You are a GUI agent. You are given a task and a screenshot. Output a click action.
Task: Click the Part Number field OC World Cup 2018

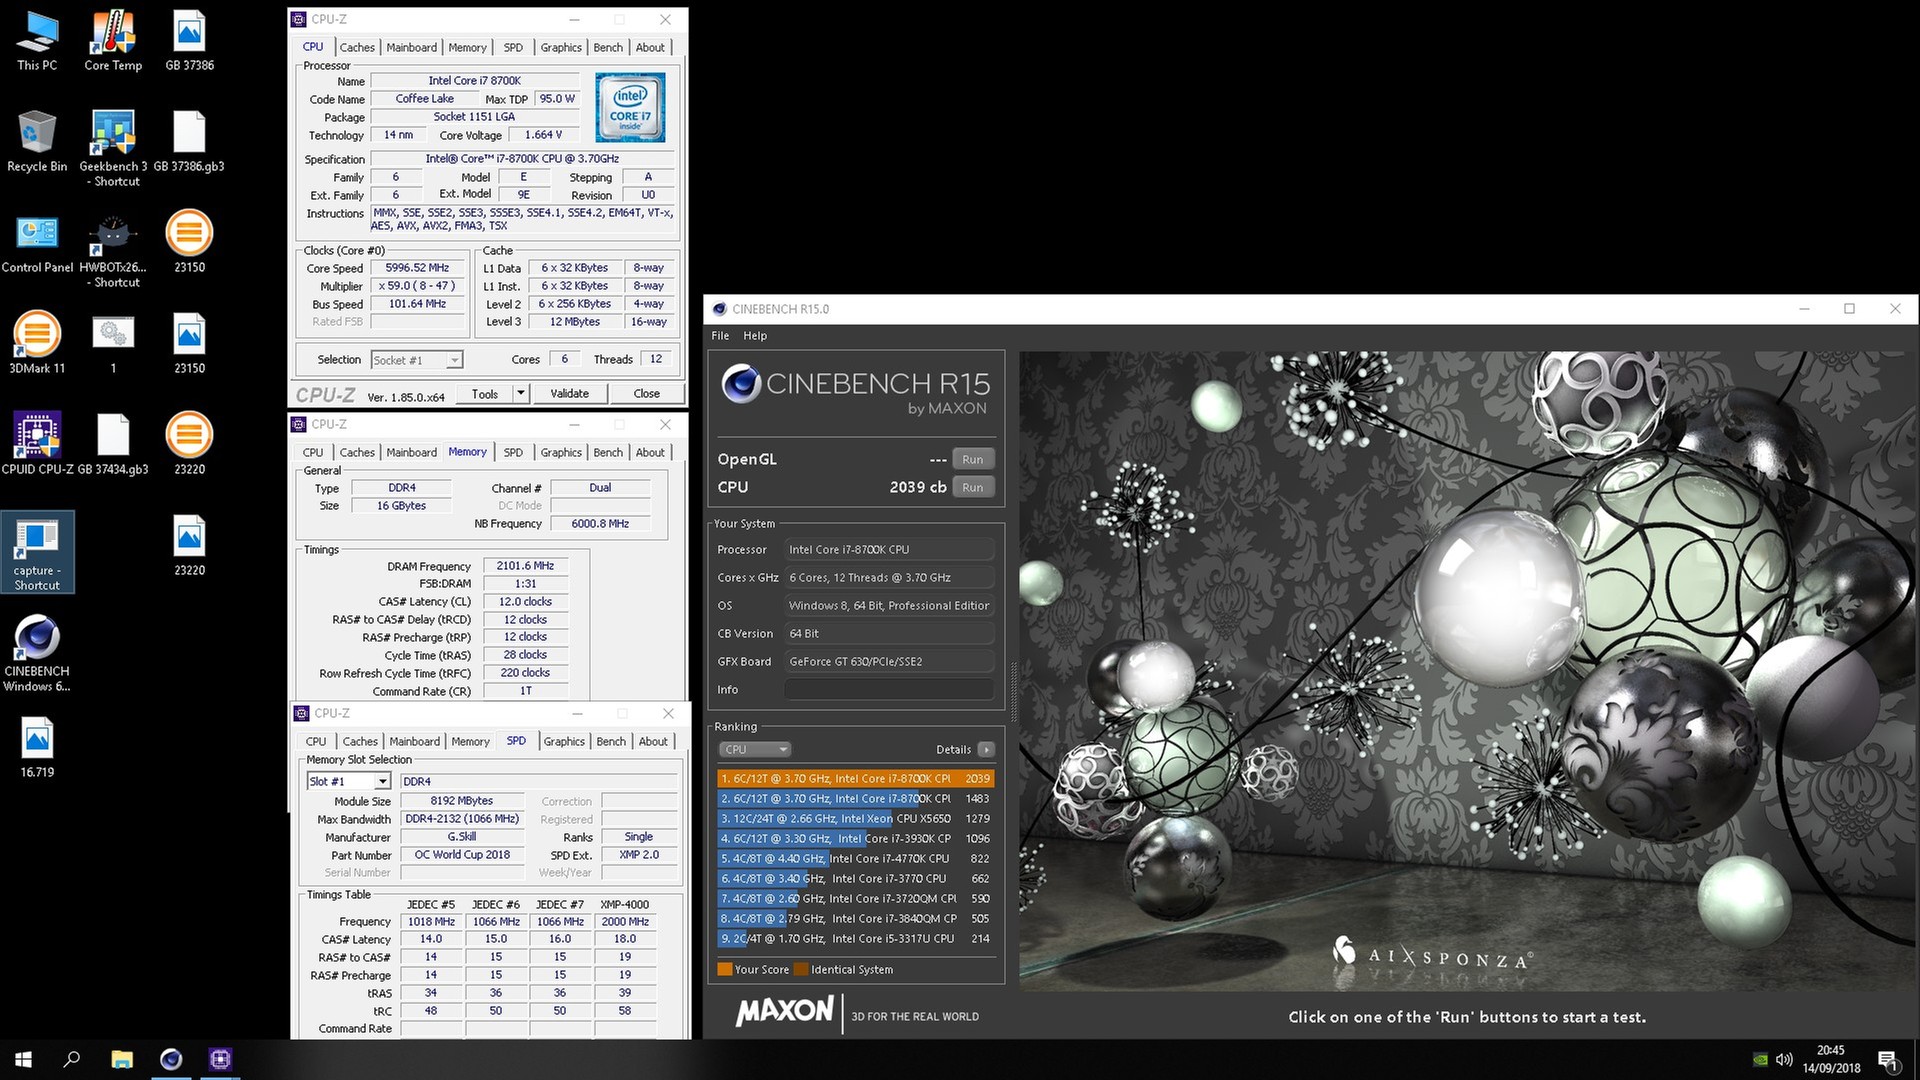[x=462, y=855]
